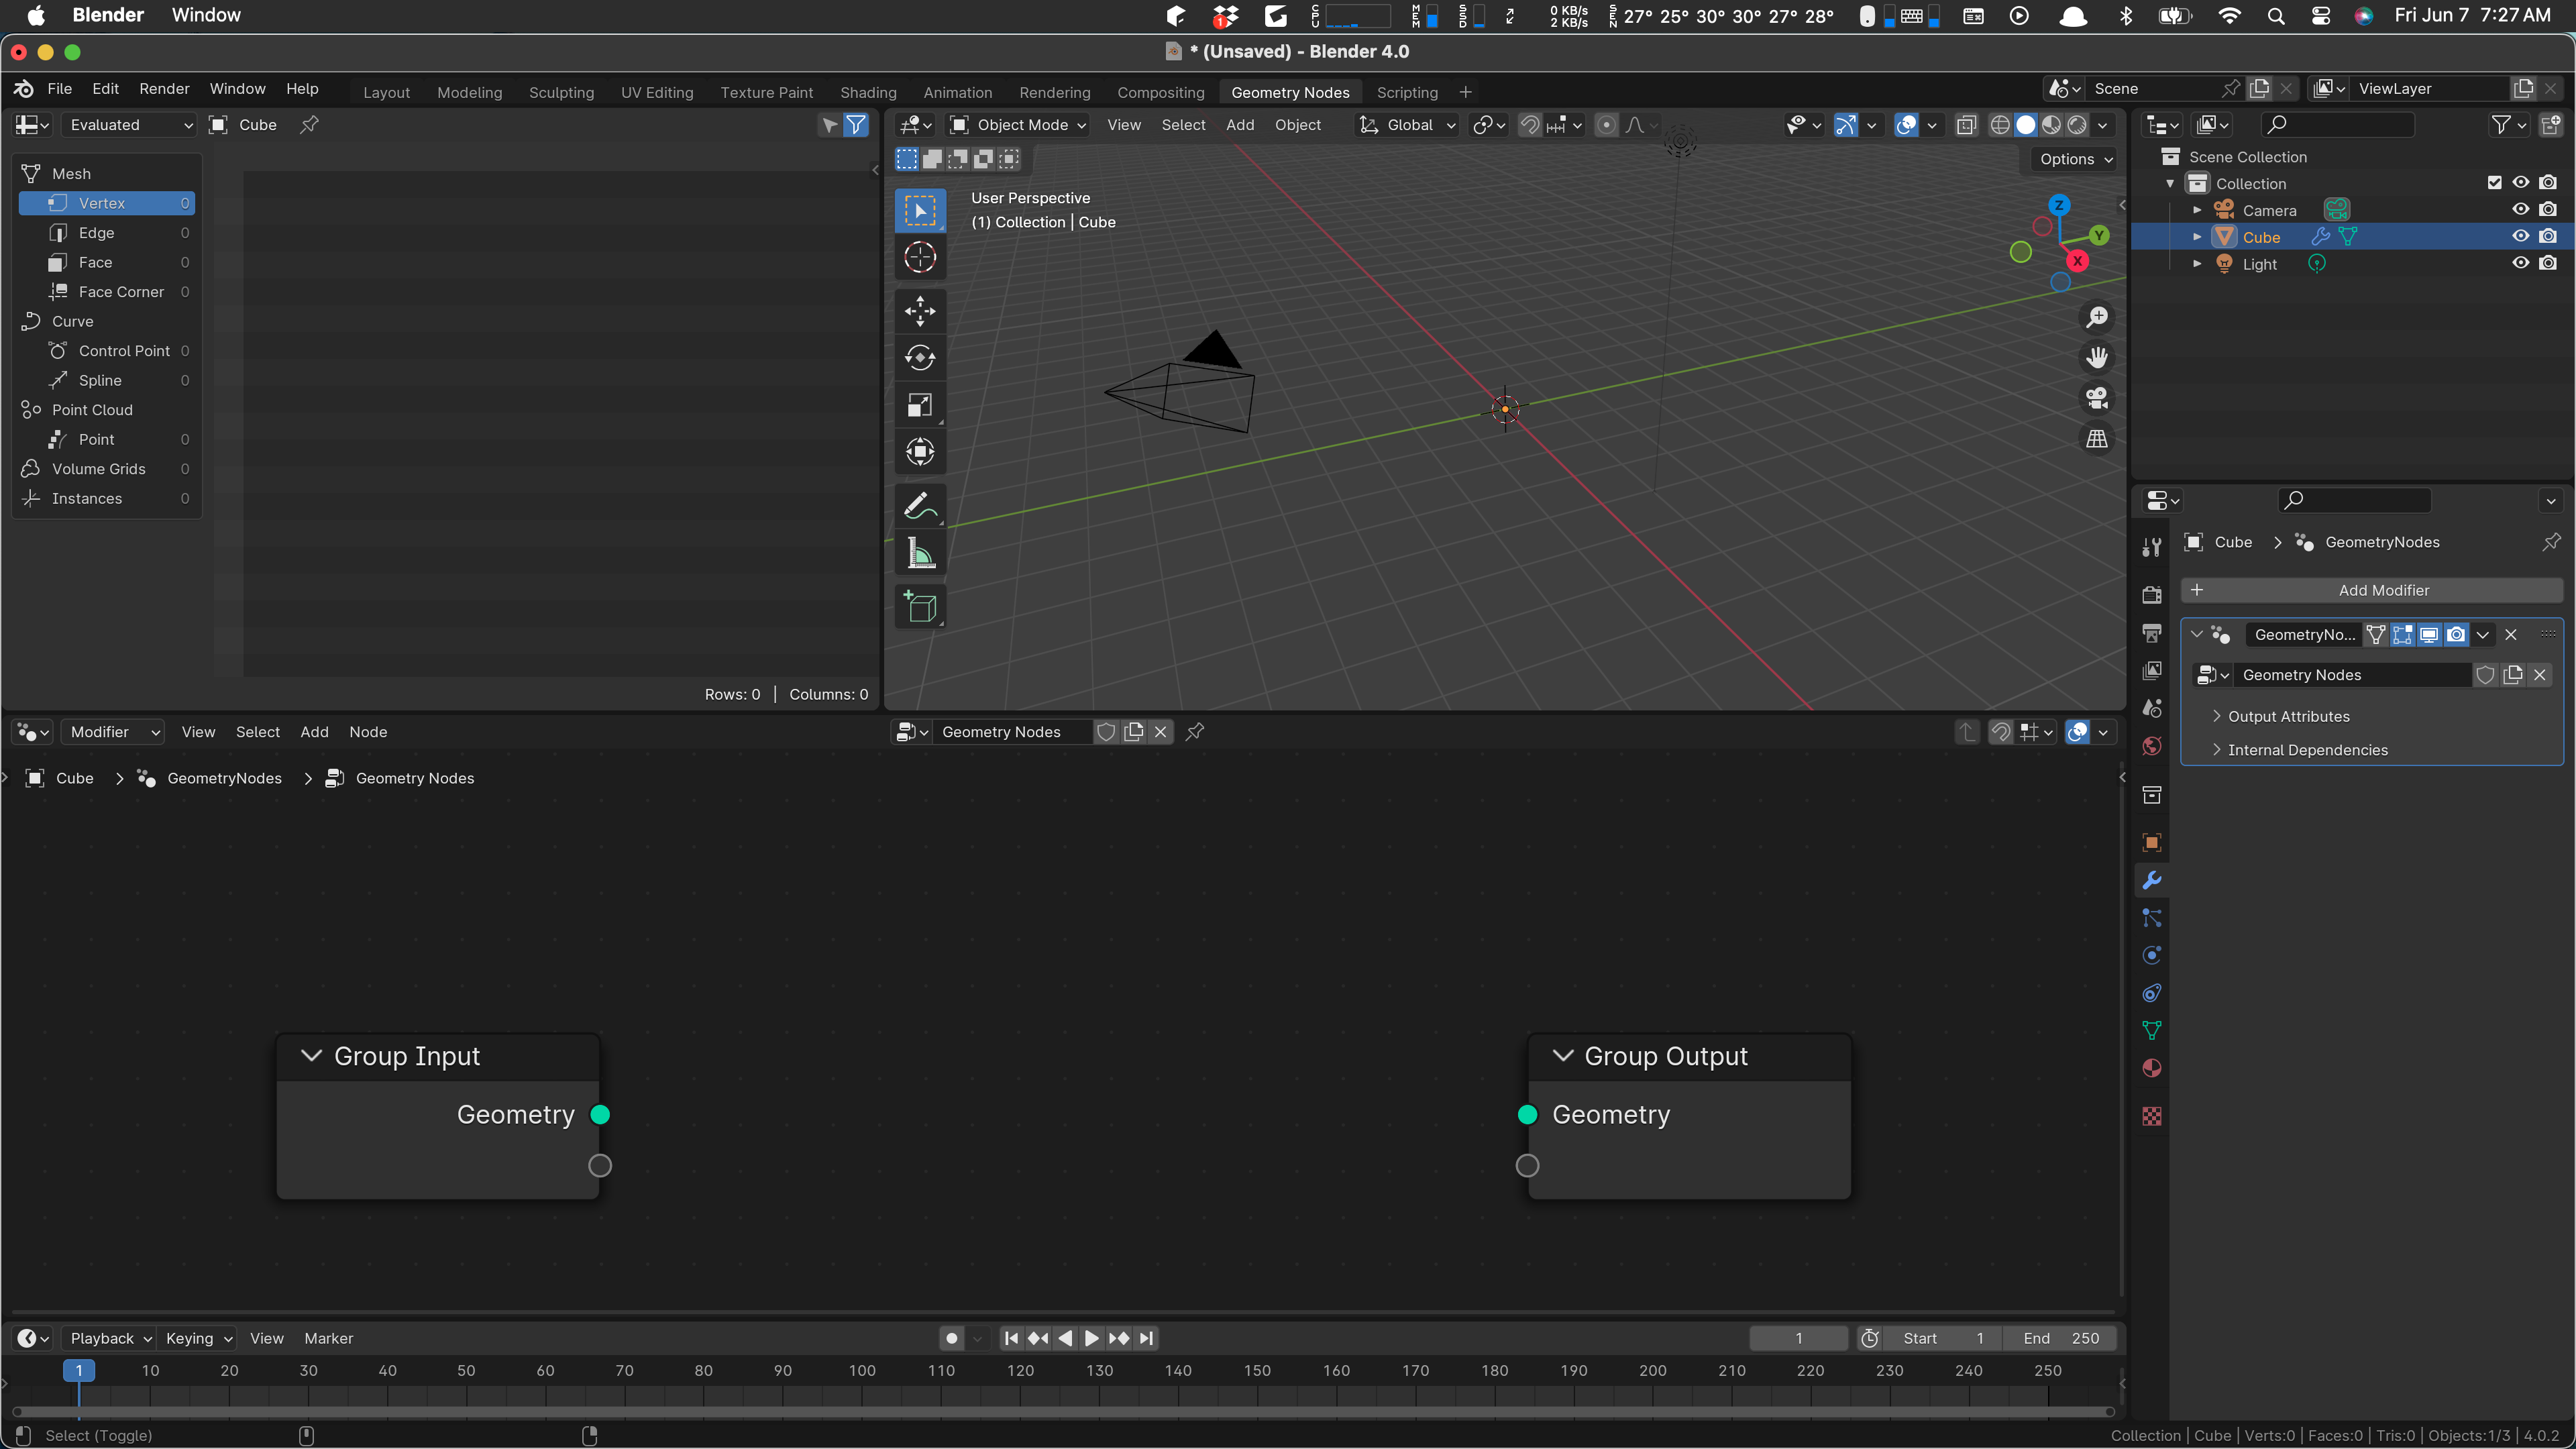The height and width of the screenshot is (1449, 2576).
Task: Click the Start frame field
Action: (1943, 1338)
